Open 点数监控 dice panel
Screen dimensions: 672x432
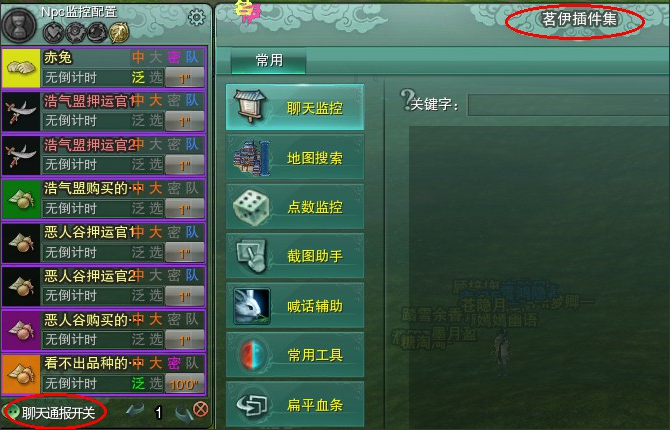pos(295,207)
